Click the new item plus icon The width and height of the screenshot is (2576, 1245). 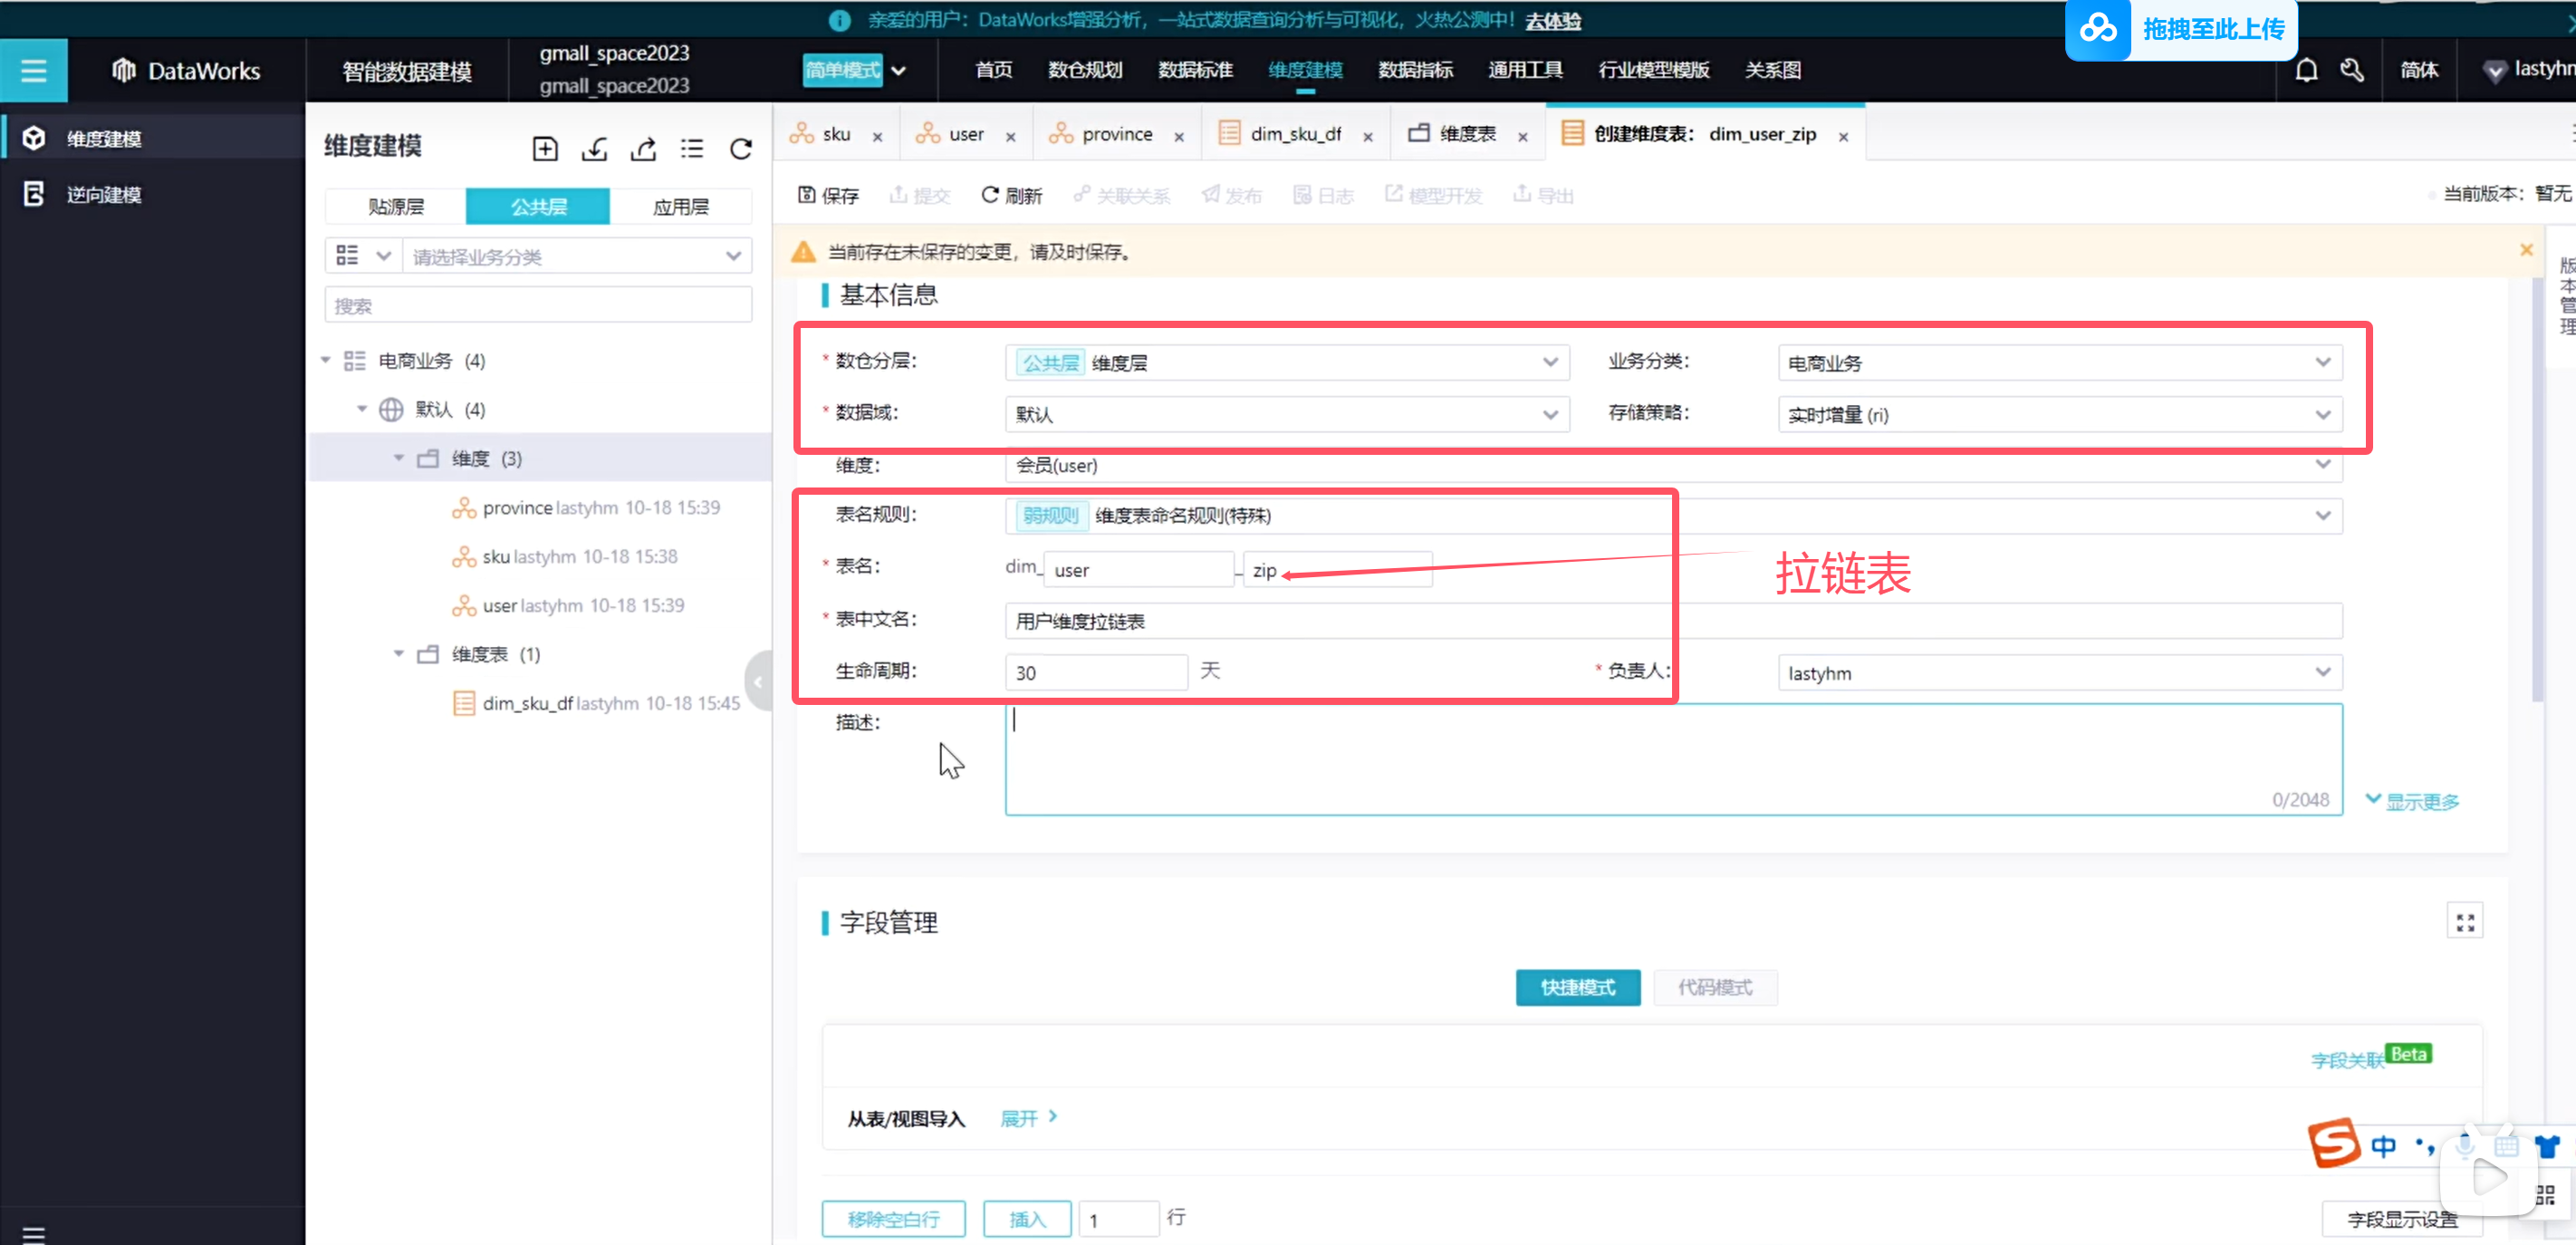545,149
